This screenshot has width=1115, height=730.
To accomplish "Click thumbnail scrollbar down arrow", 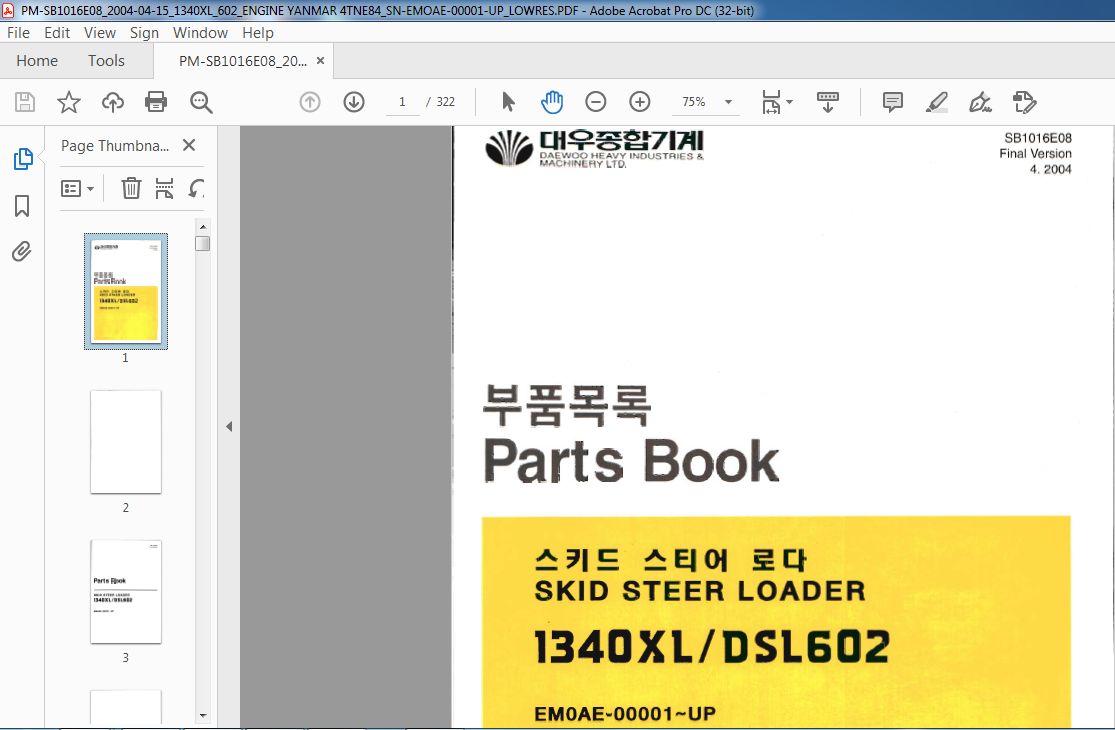I will pyautogui.click(x=203, y=716).
